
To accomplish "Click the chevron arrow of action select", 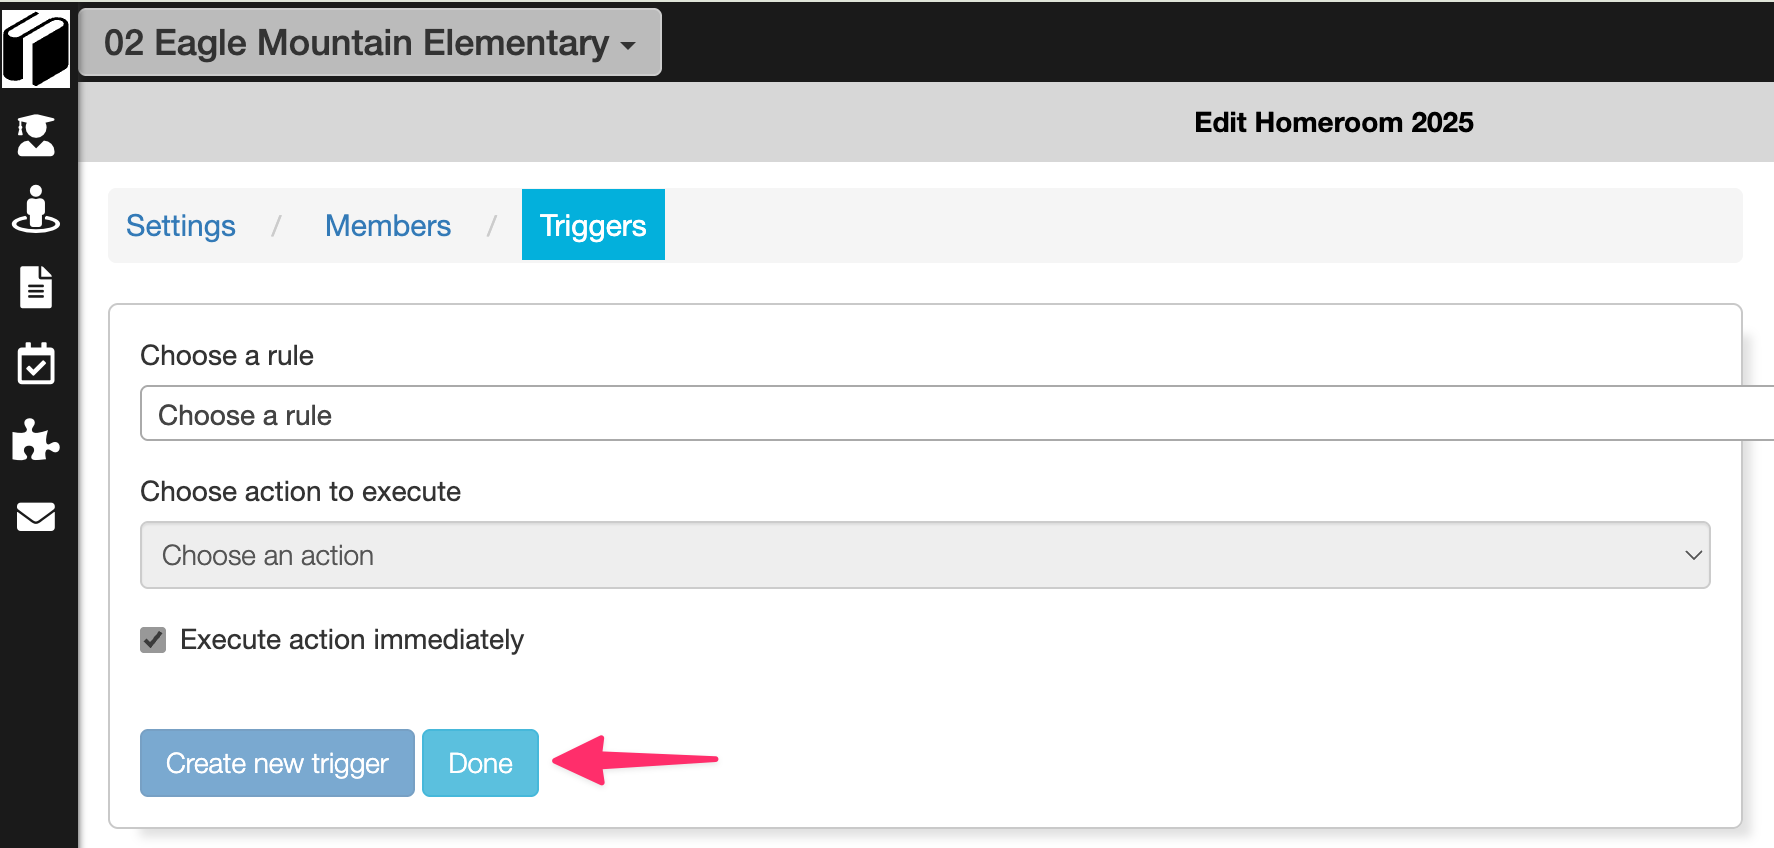I will [1693, 555].
